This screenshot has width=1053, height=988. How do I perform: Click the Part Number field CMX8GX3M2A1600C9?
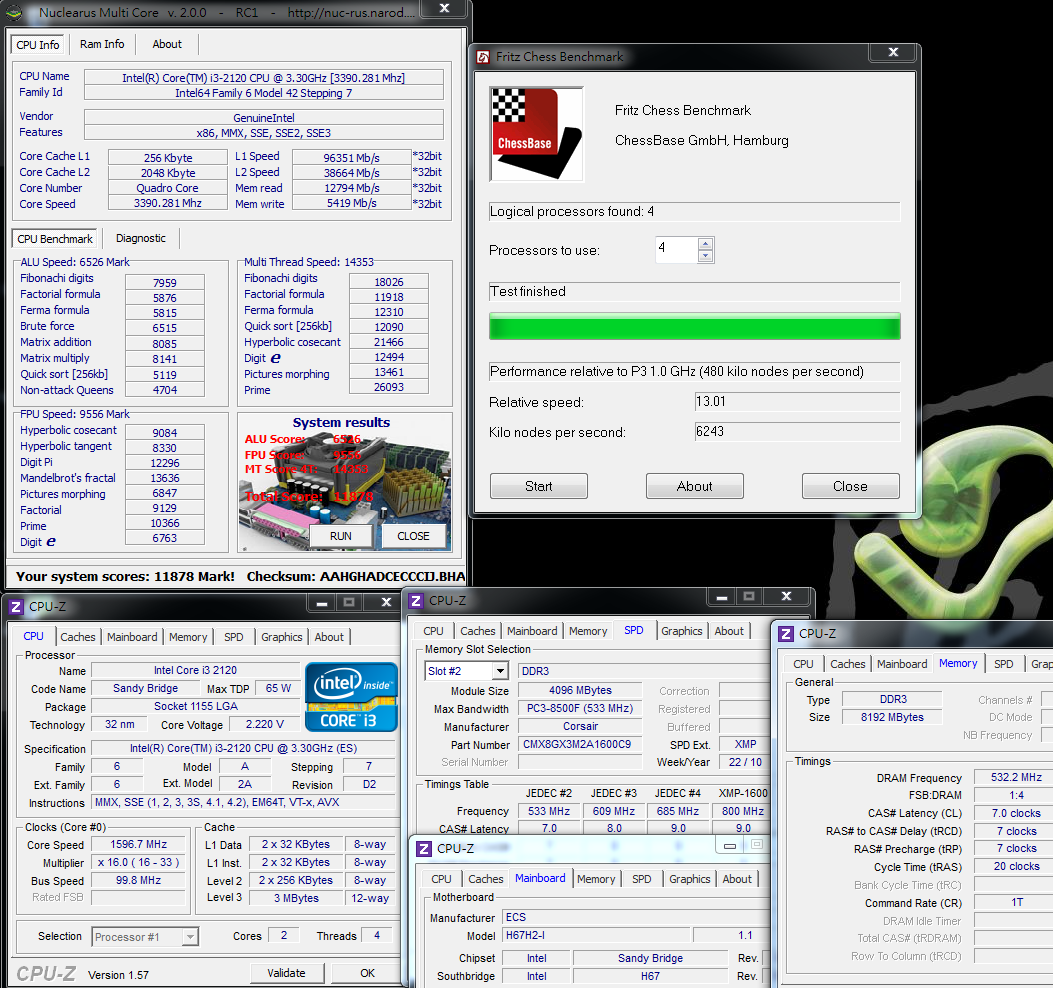580,744
